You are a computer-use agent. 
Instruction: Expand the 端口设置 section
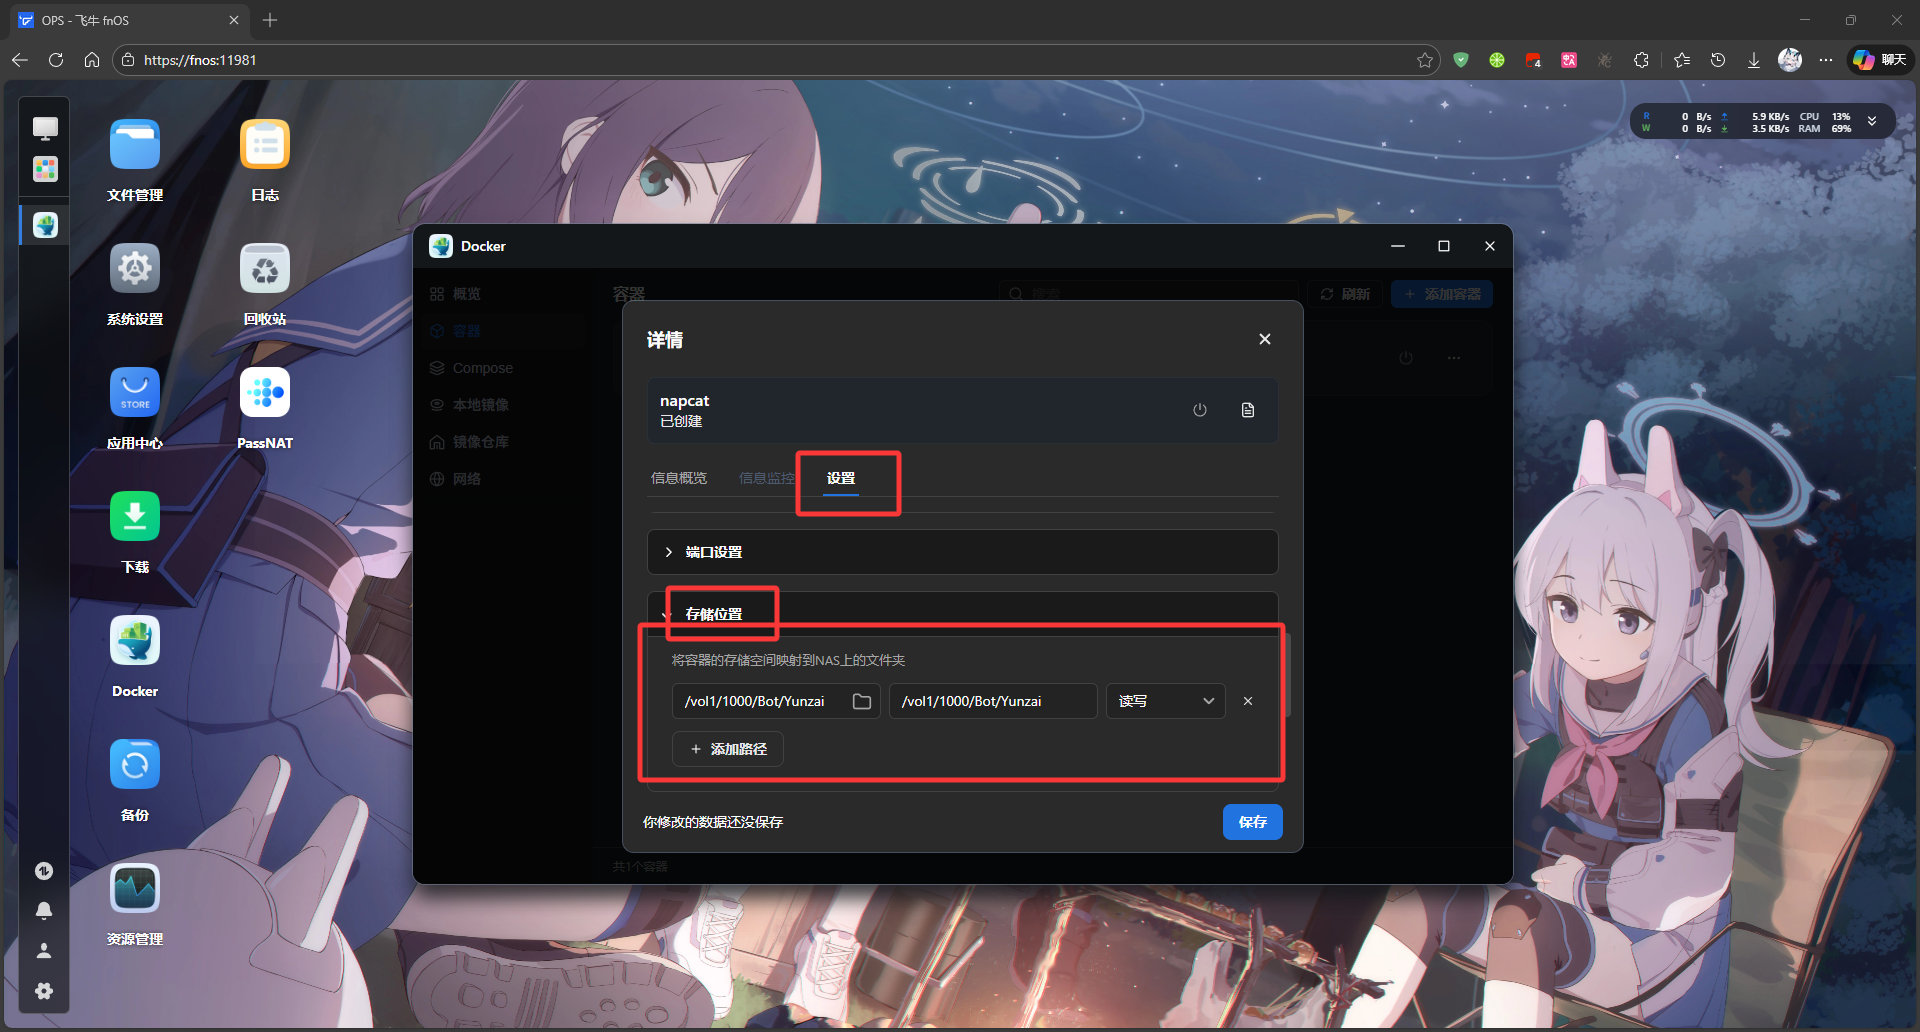coord(714,552)
